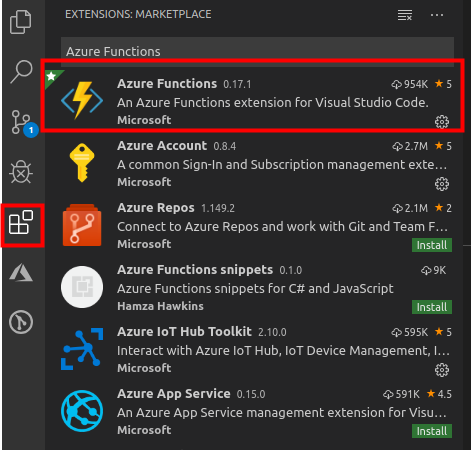Image resolution: width=472 pixels, height=451 pixels.
Task: Click 'Interact with Azure IoT Hub' description
Action: coord(283,351)
